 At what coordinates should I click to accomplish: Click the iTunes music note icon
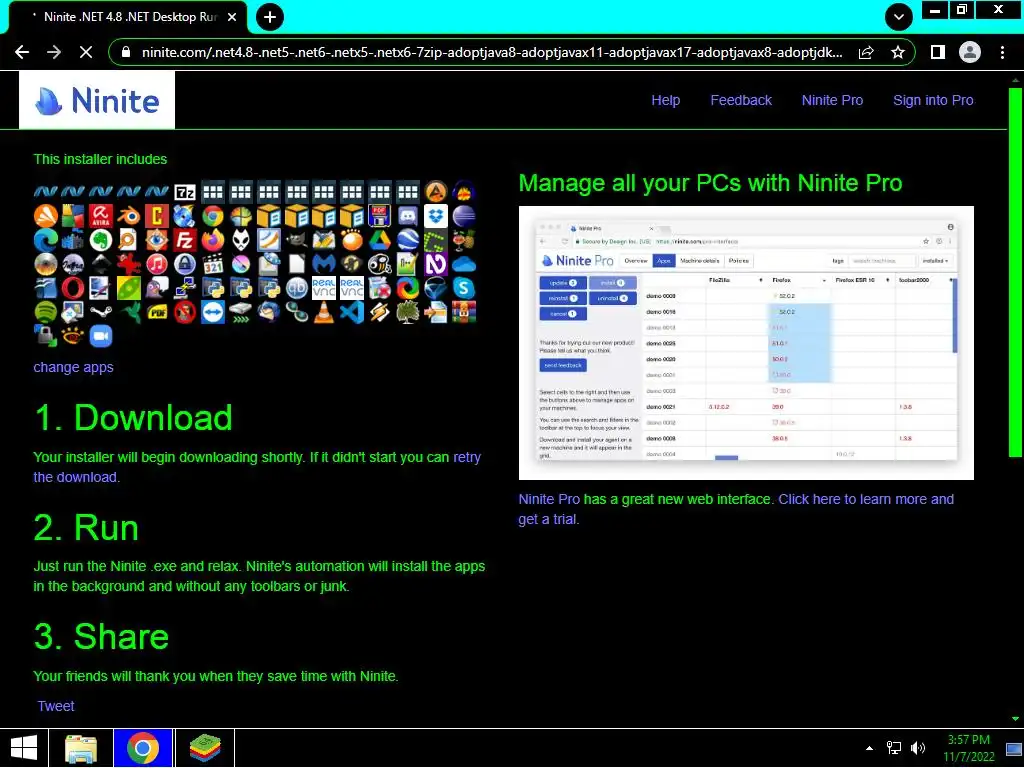pyautogui.click(x=157, y=264)
